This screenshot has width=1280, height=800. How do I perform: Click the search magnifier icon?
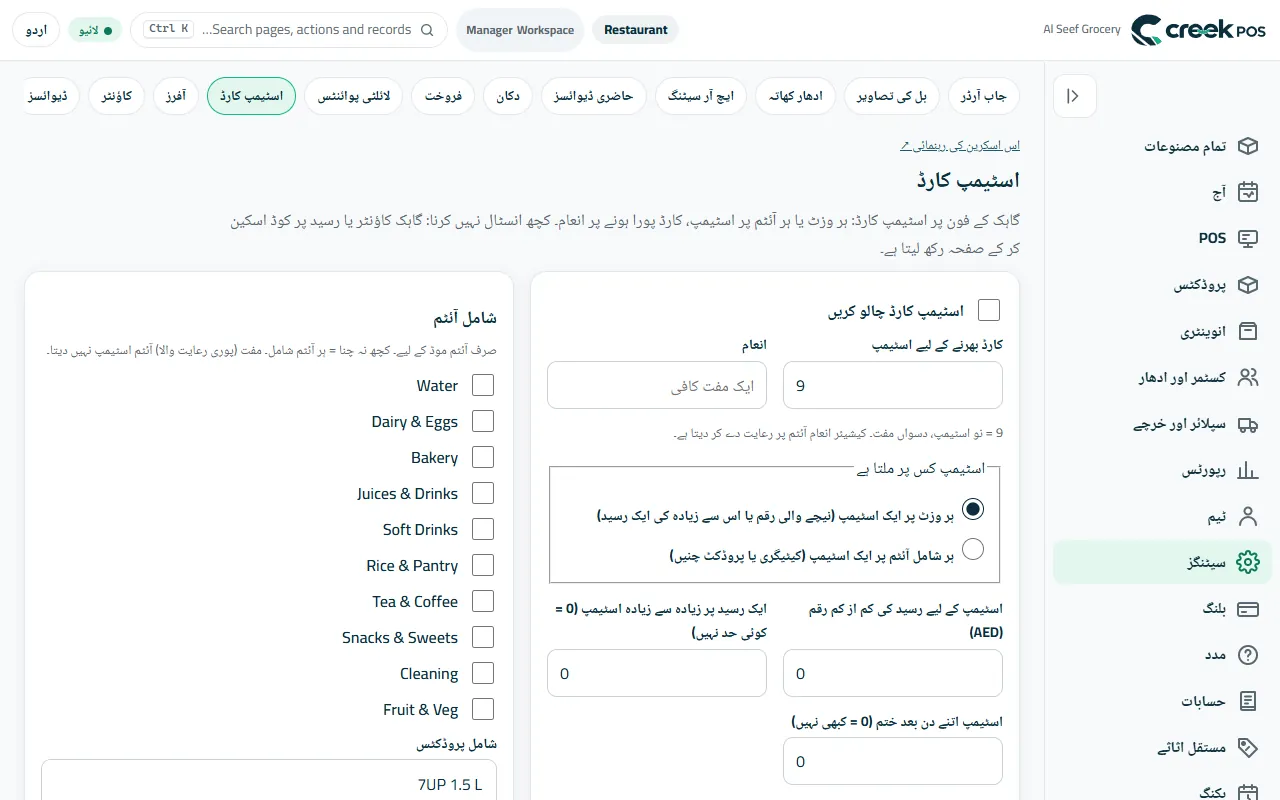(427, 30)
